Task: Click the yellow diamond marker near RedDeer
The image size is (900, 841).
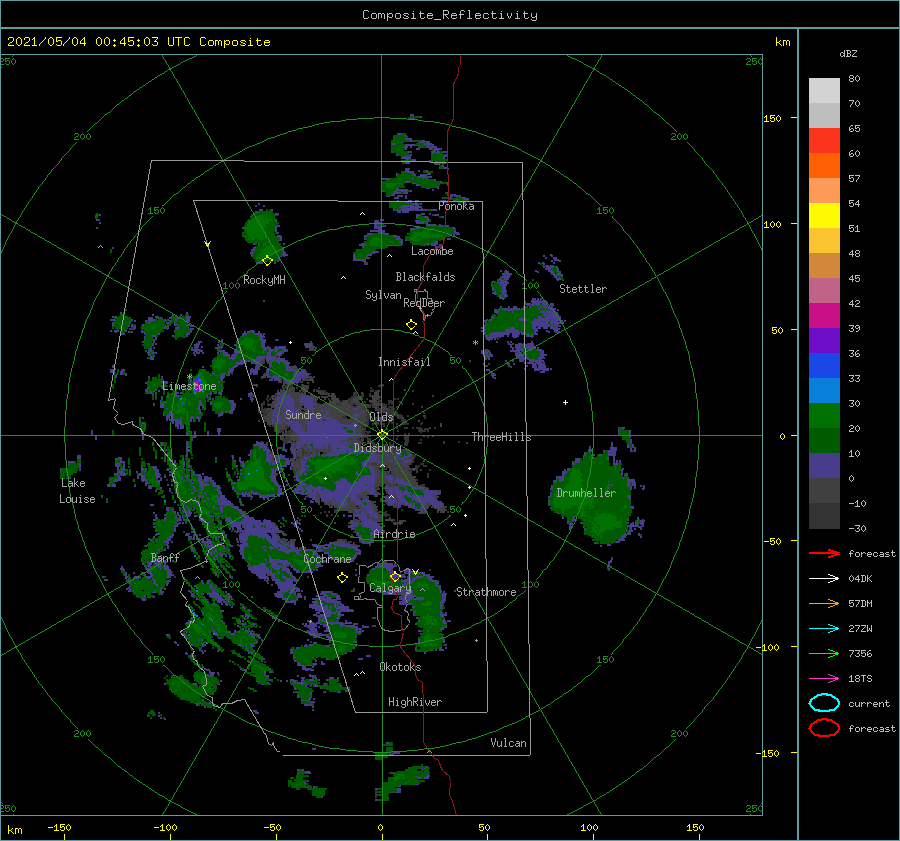Action: [x=412, y=325]
